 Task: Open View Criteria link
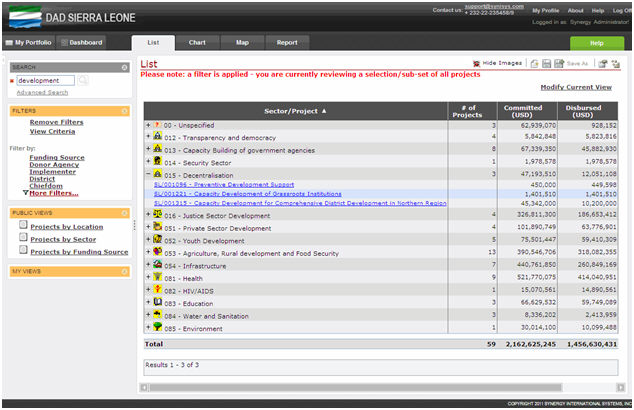52,131
